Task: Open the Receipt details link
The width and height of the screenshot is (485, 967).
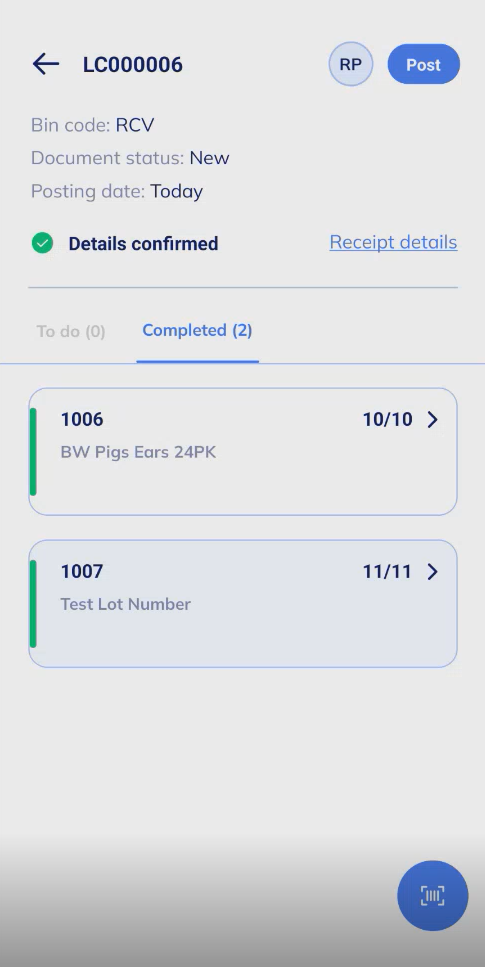Action: 393,242
